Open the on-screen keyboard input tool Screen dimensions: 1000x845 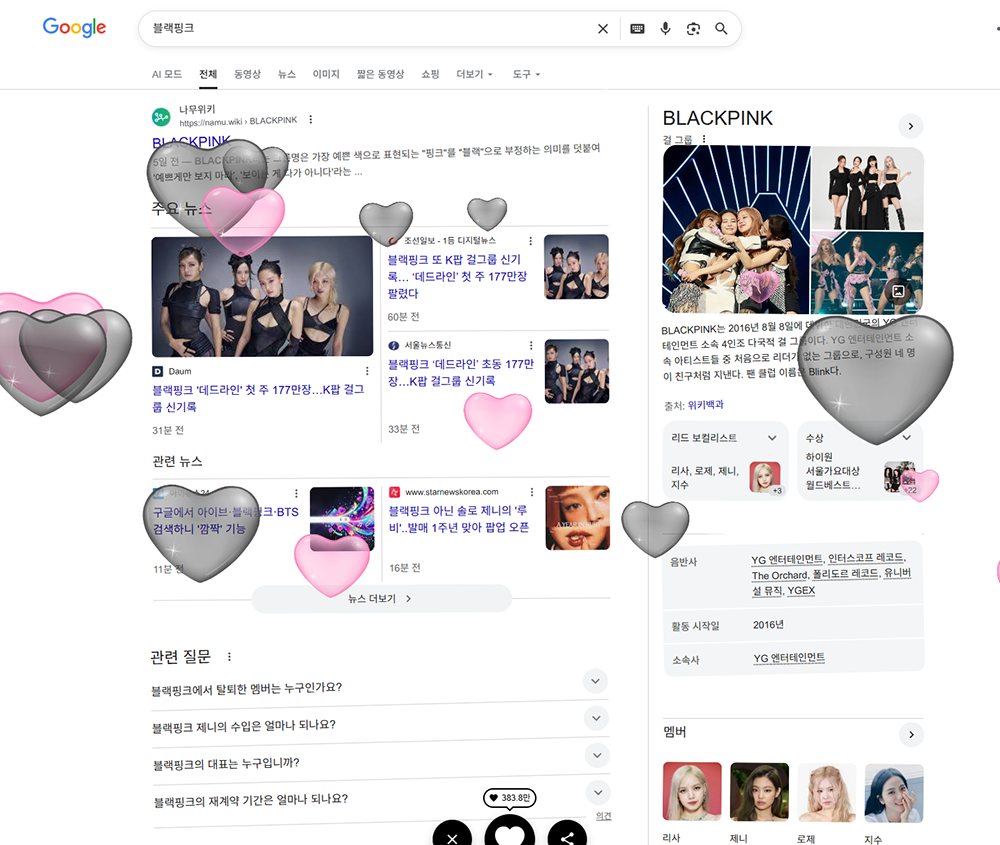(x=637, y=29)
